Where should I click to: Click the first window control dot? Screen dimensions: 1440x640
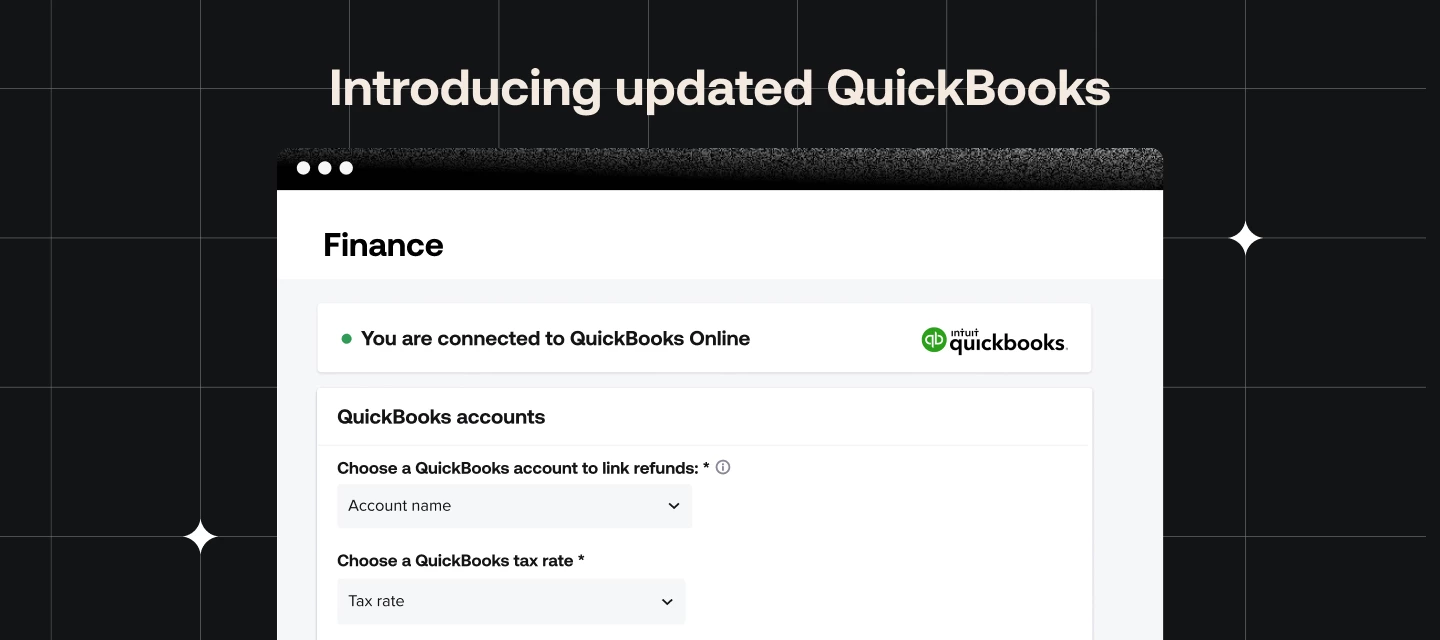(x=304, y=168)
